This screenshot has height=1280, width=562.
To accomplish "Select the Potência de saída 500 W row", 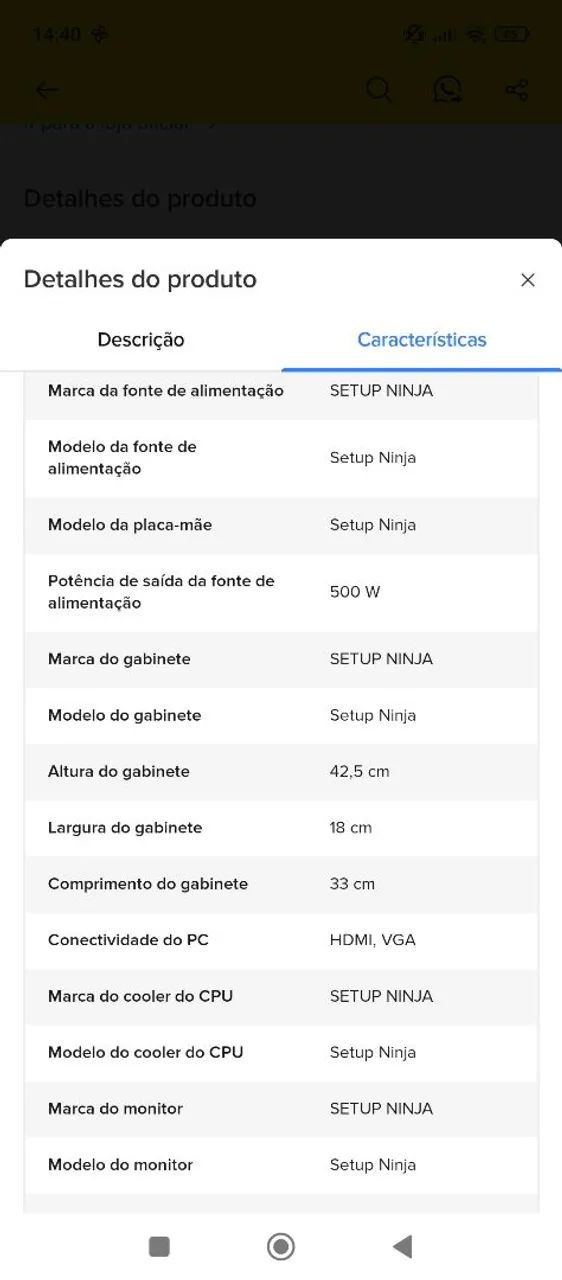I will [281, 592].
